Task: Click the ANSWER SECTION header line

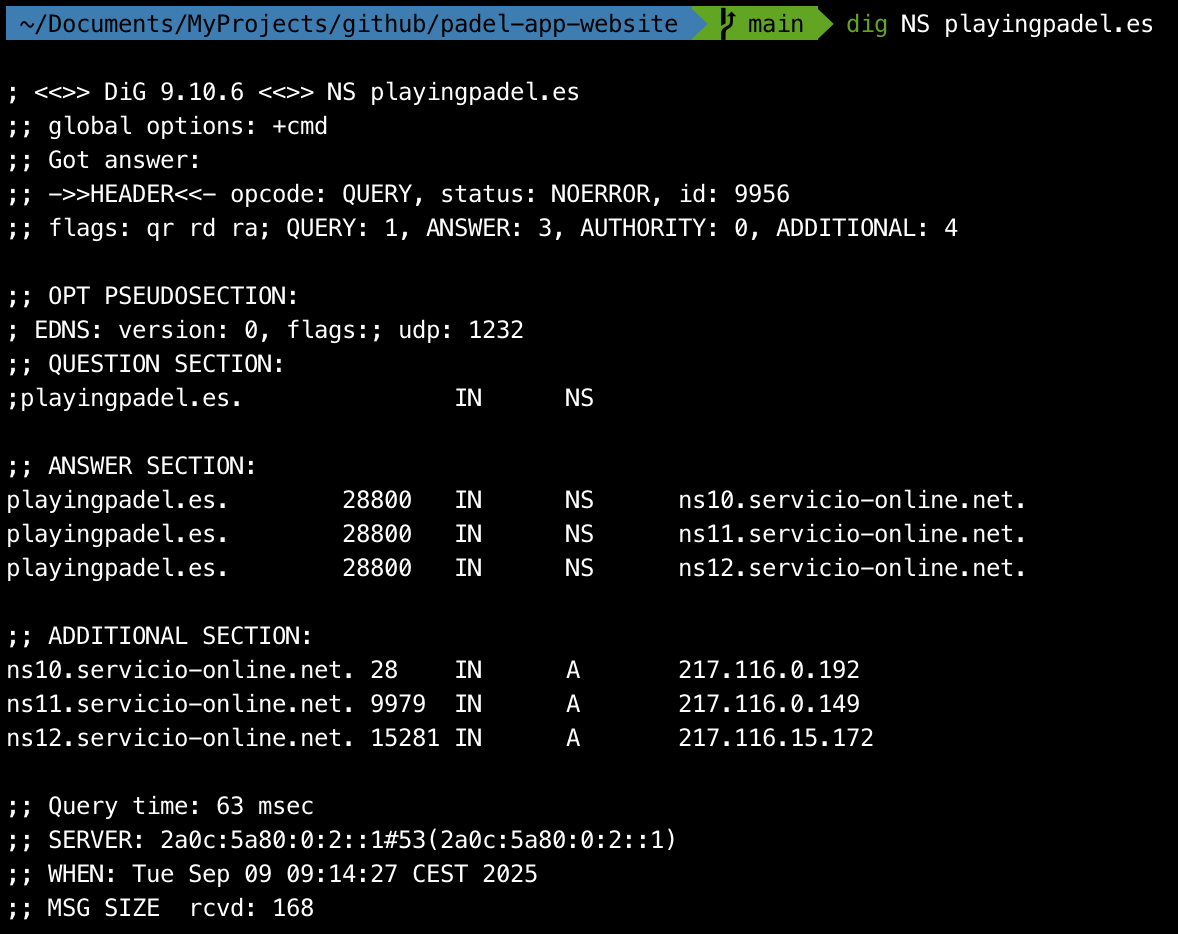Action: pyautogui.click(x=130, y=465)
